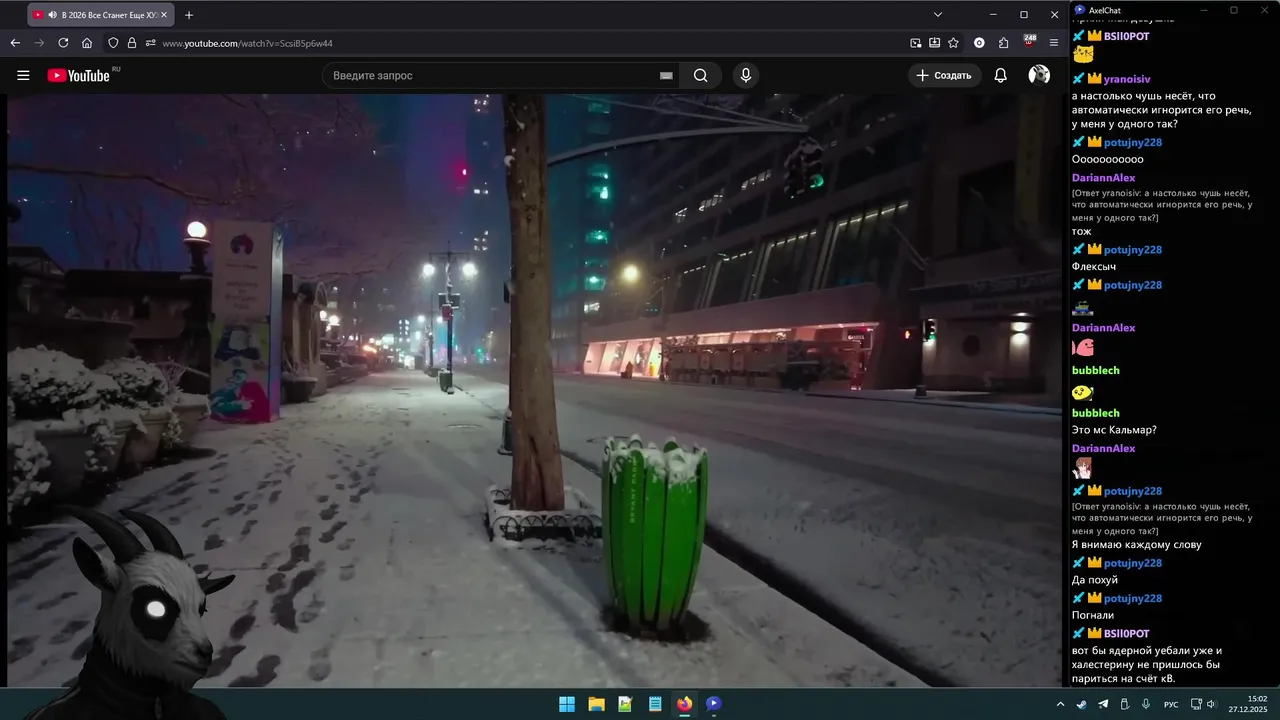Click the 'Ооооооооооо' chat message

tap(1108, 159)
